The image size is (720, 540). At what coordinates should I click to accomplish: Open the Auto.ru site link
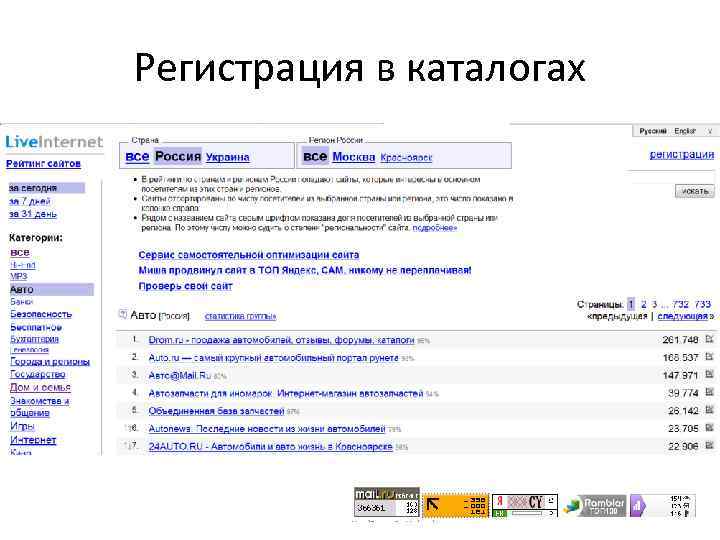pyautogui.click(x=273, y=357)
